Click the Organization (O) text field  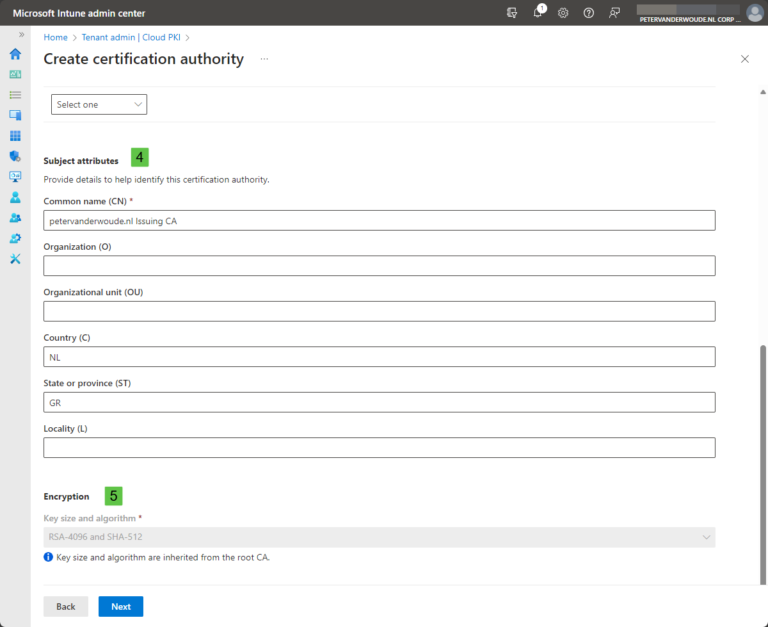click(x=379, y=266)
